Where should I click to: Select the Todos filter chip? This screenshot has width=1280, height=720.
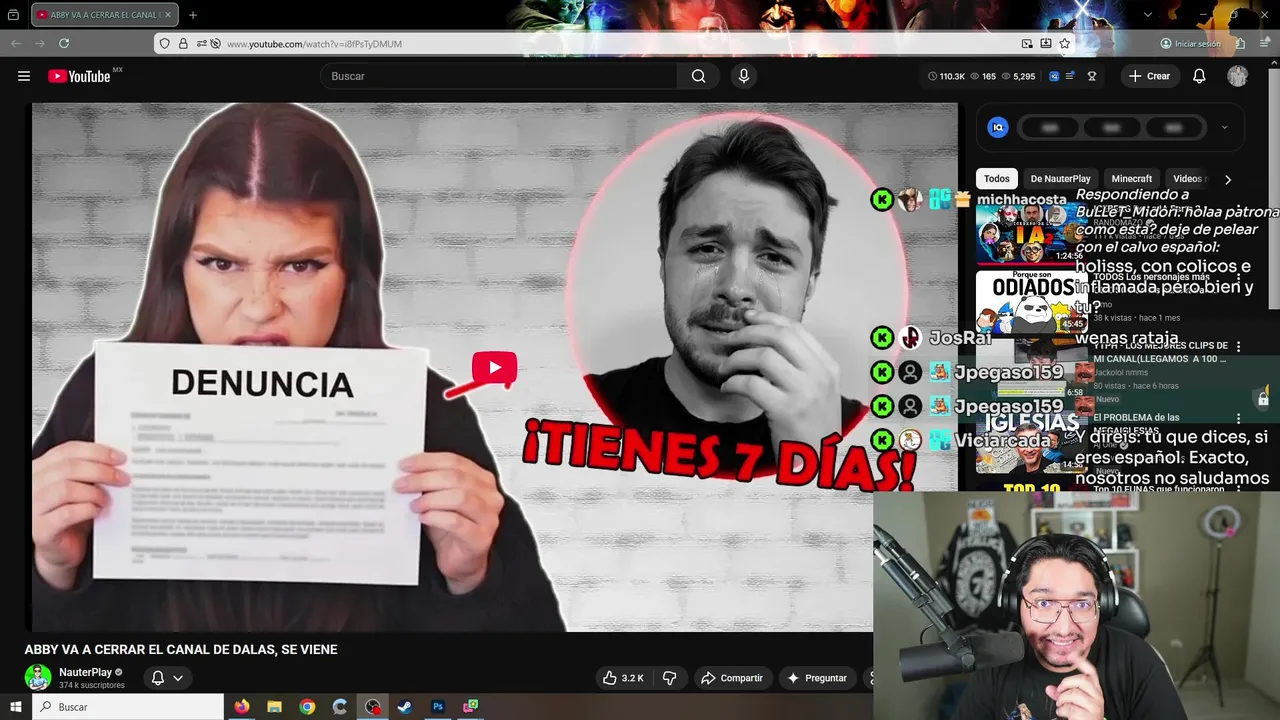(997, 179)
